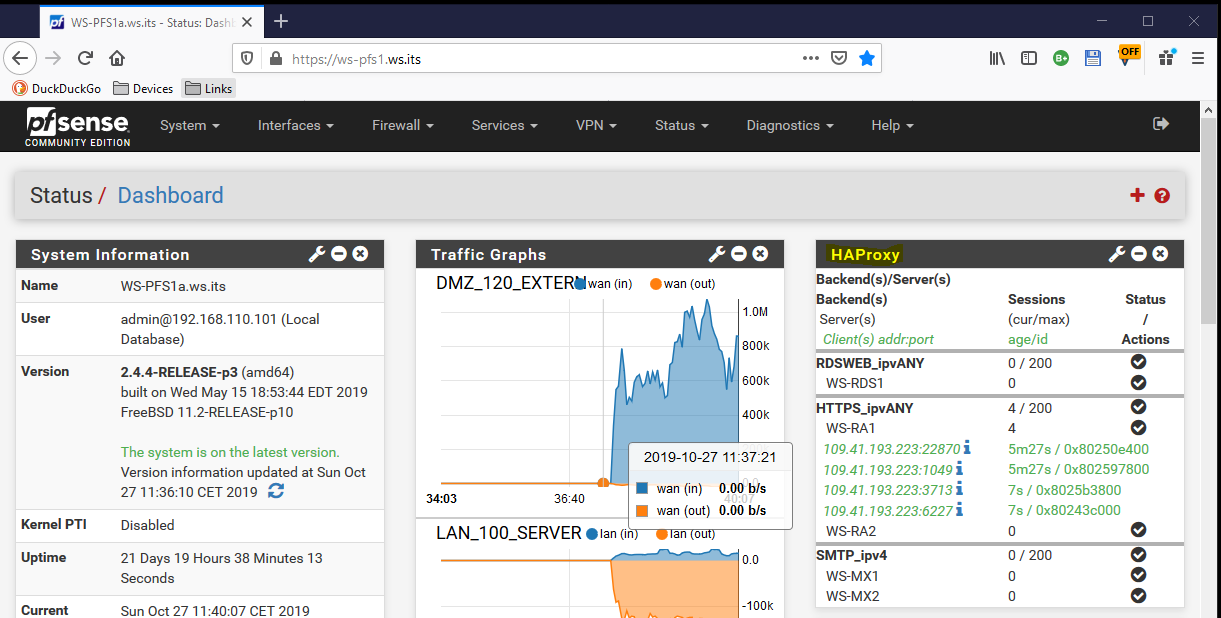Screen dimensions: 1221x618
Task: Open the Services dropdown menu
Action: pos(505,125)
